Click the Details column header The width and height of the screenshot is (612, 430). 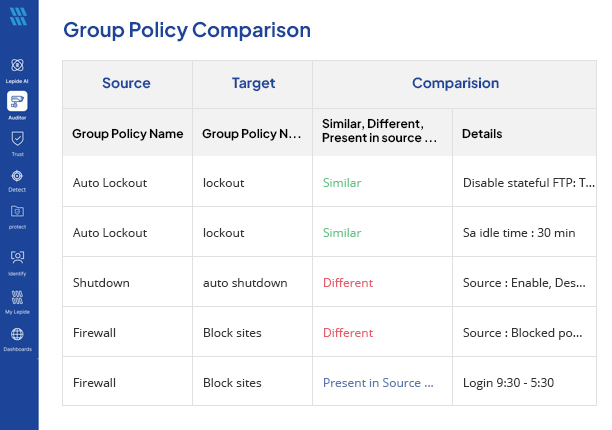click(x=482, y=133)
